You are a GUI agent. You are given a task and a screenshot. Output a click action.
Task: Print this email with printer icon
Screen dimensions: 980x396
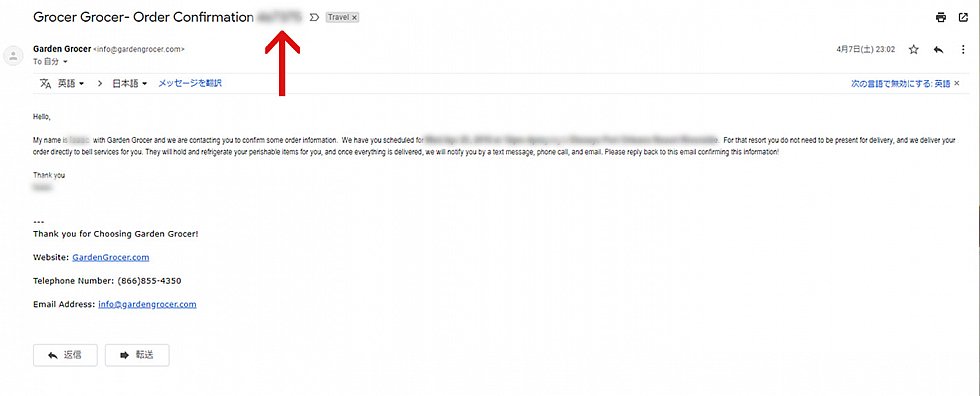click(941, 17)
